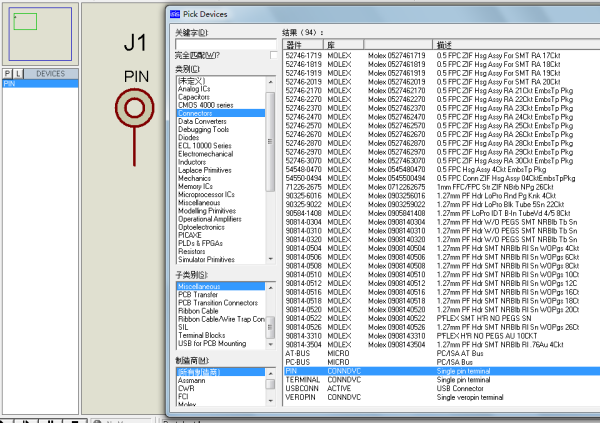Pick PCB Transfer in subcategory list
Image resolution: width=600 pixels, height=423 pixels.
[198, 295]
